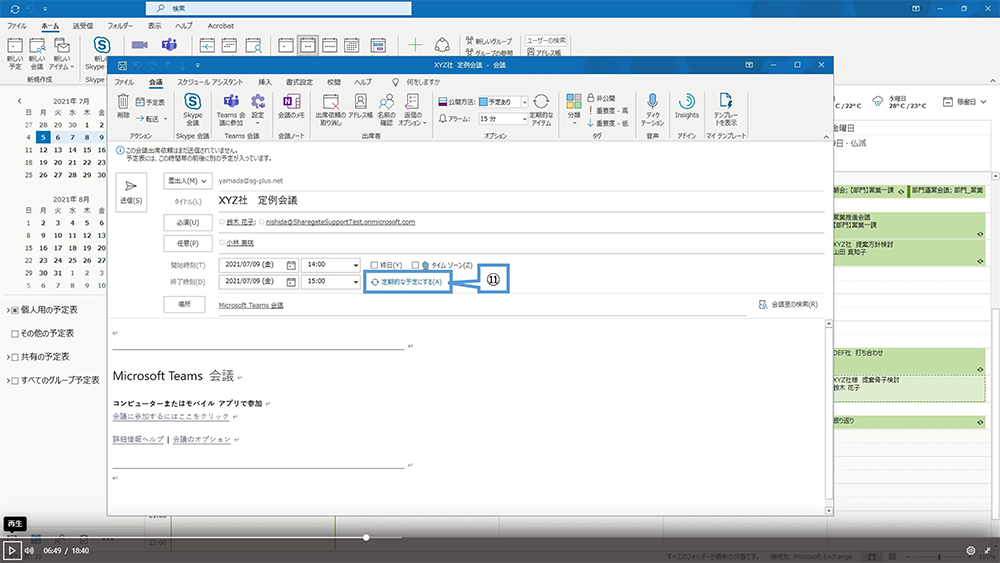Open the Insights add-in icon
This screenshot has width=1000, height=563.
coord(687,101)
